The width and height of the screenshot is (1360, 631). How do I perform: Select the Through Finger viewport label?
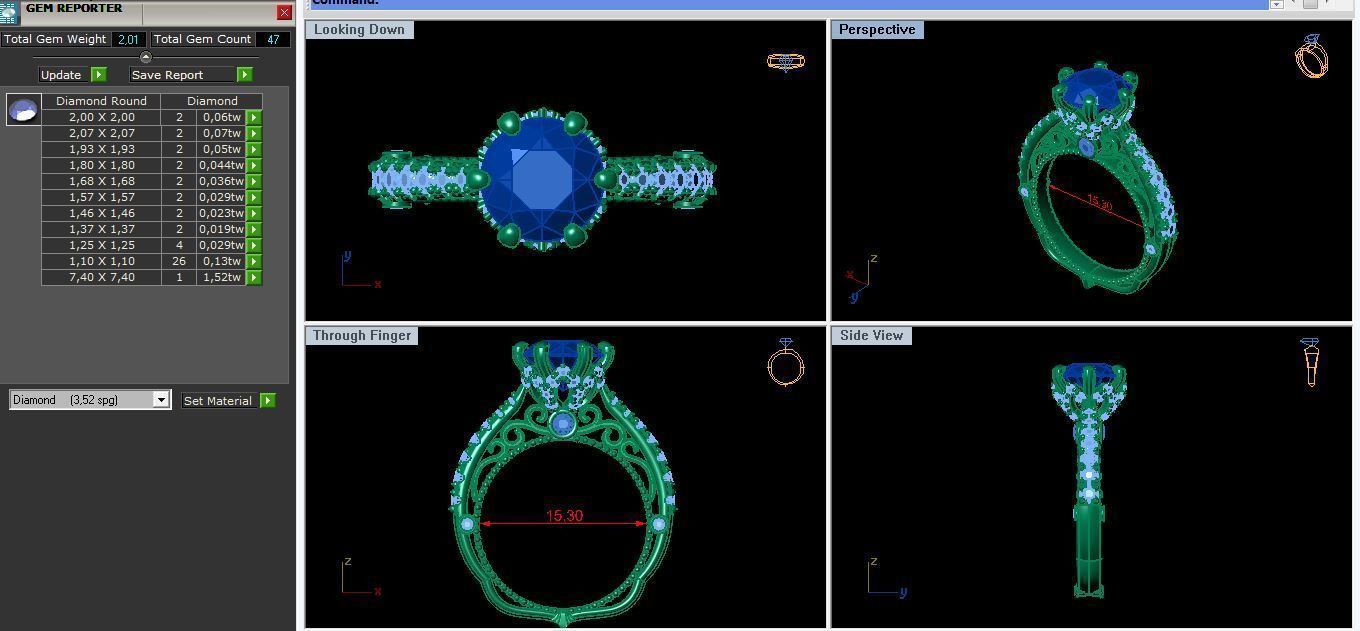[x=361, y=336]
